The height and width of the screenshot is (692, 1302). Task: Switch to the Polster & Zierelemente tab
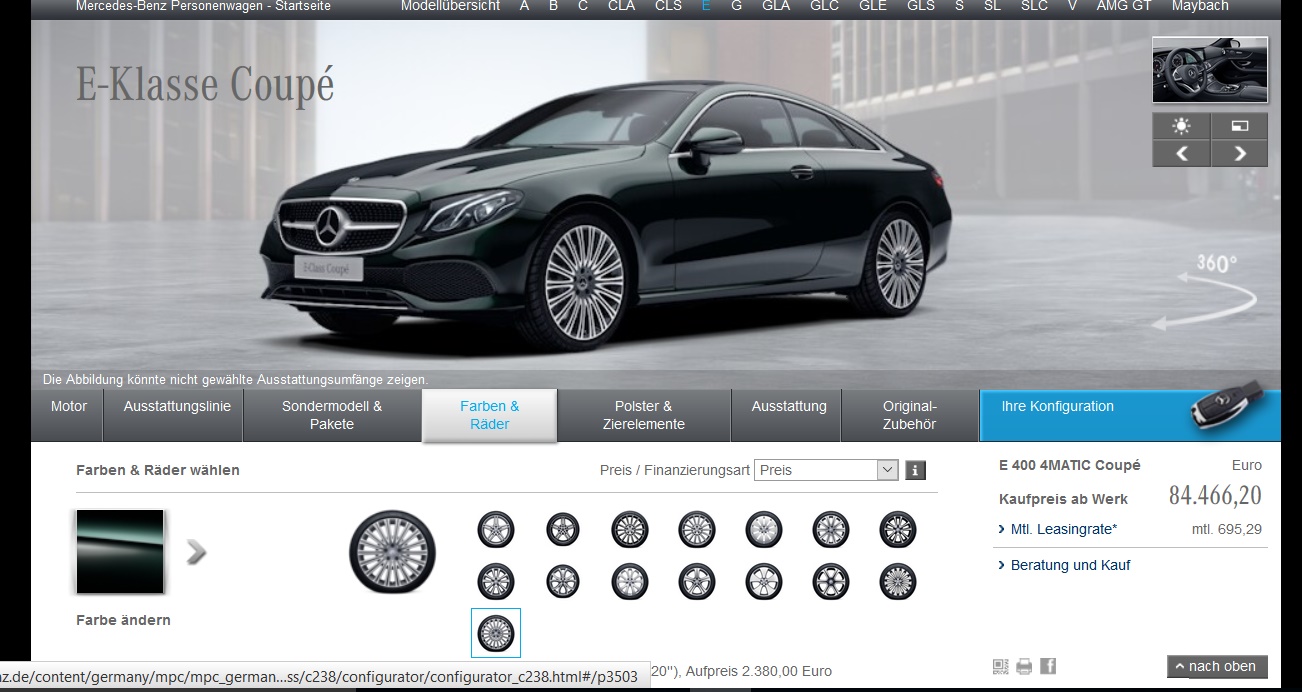coord(644,415)
